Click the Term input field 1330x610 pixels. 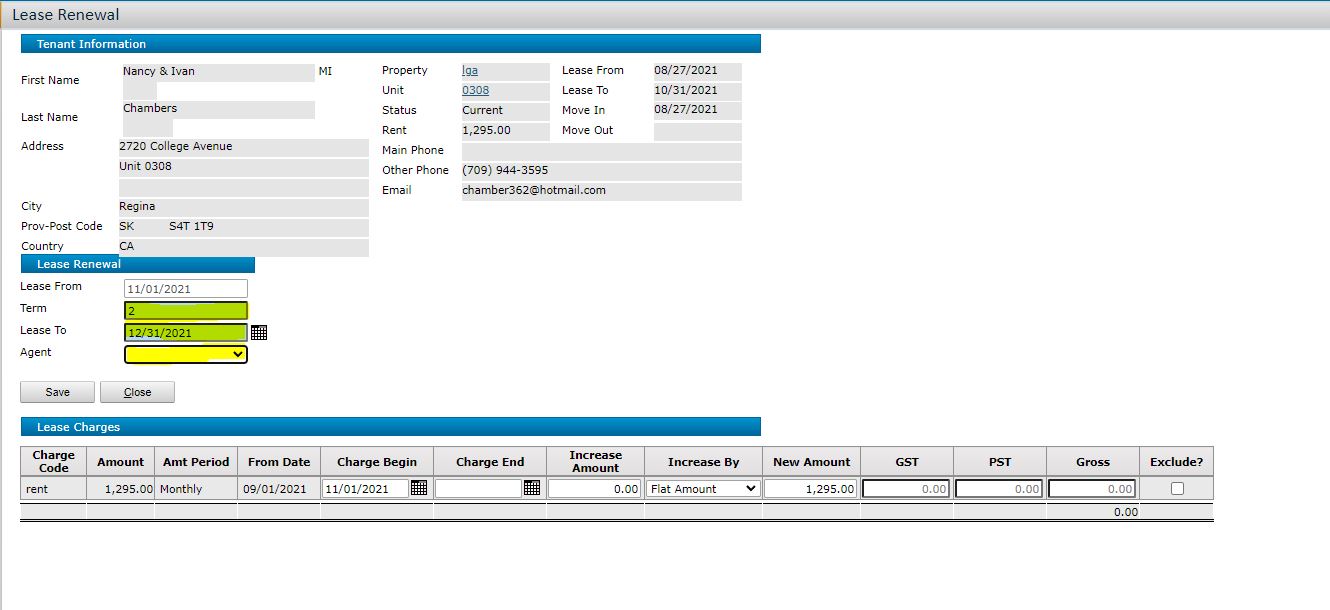pyautogui.click(x=186, y=311)
